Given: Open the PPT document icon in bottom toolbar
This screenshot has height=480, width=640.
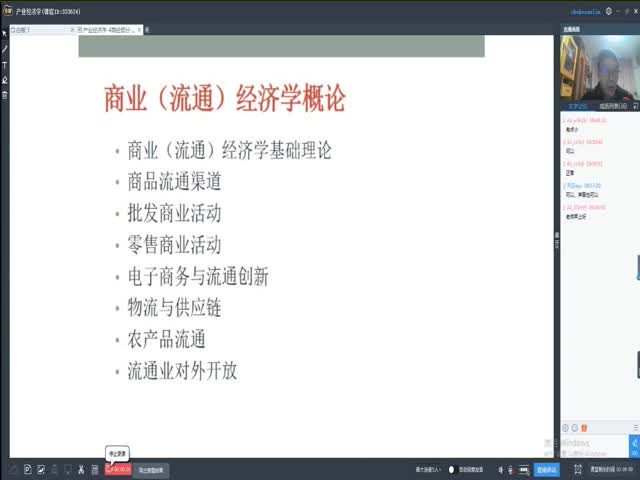Looking at the screenshot, I should 27,469.
